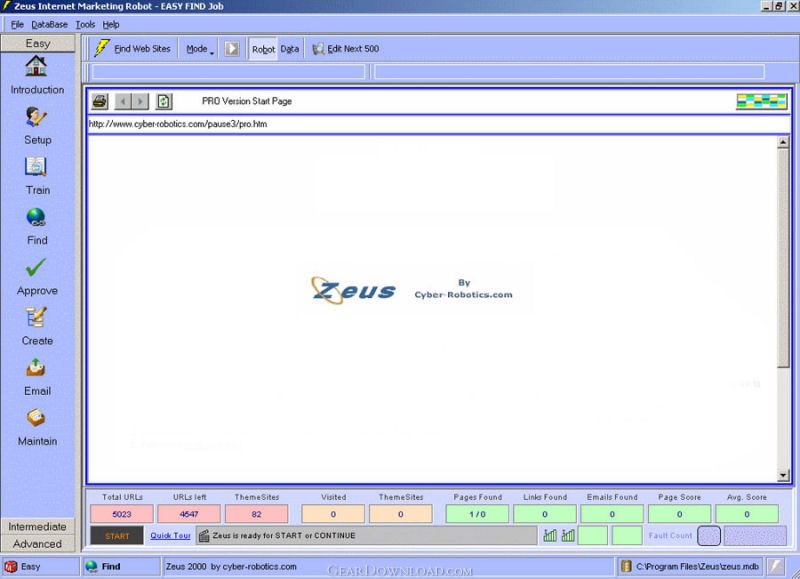Click the URLs left value 4647
800x579 pixels.
tap(189, 514)
